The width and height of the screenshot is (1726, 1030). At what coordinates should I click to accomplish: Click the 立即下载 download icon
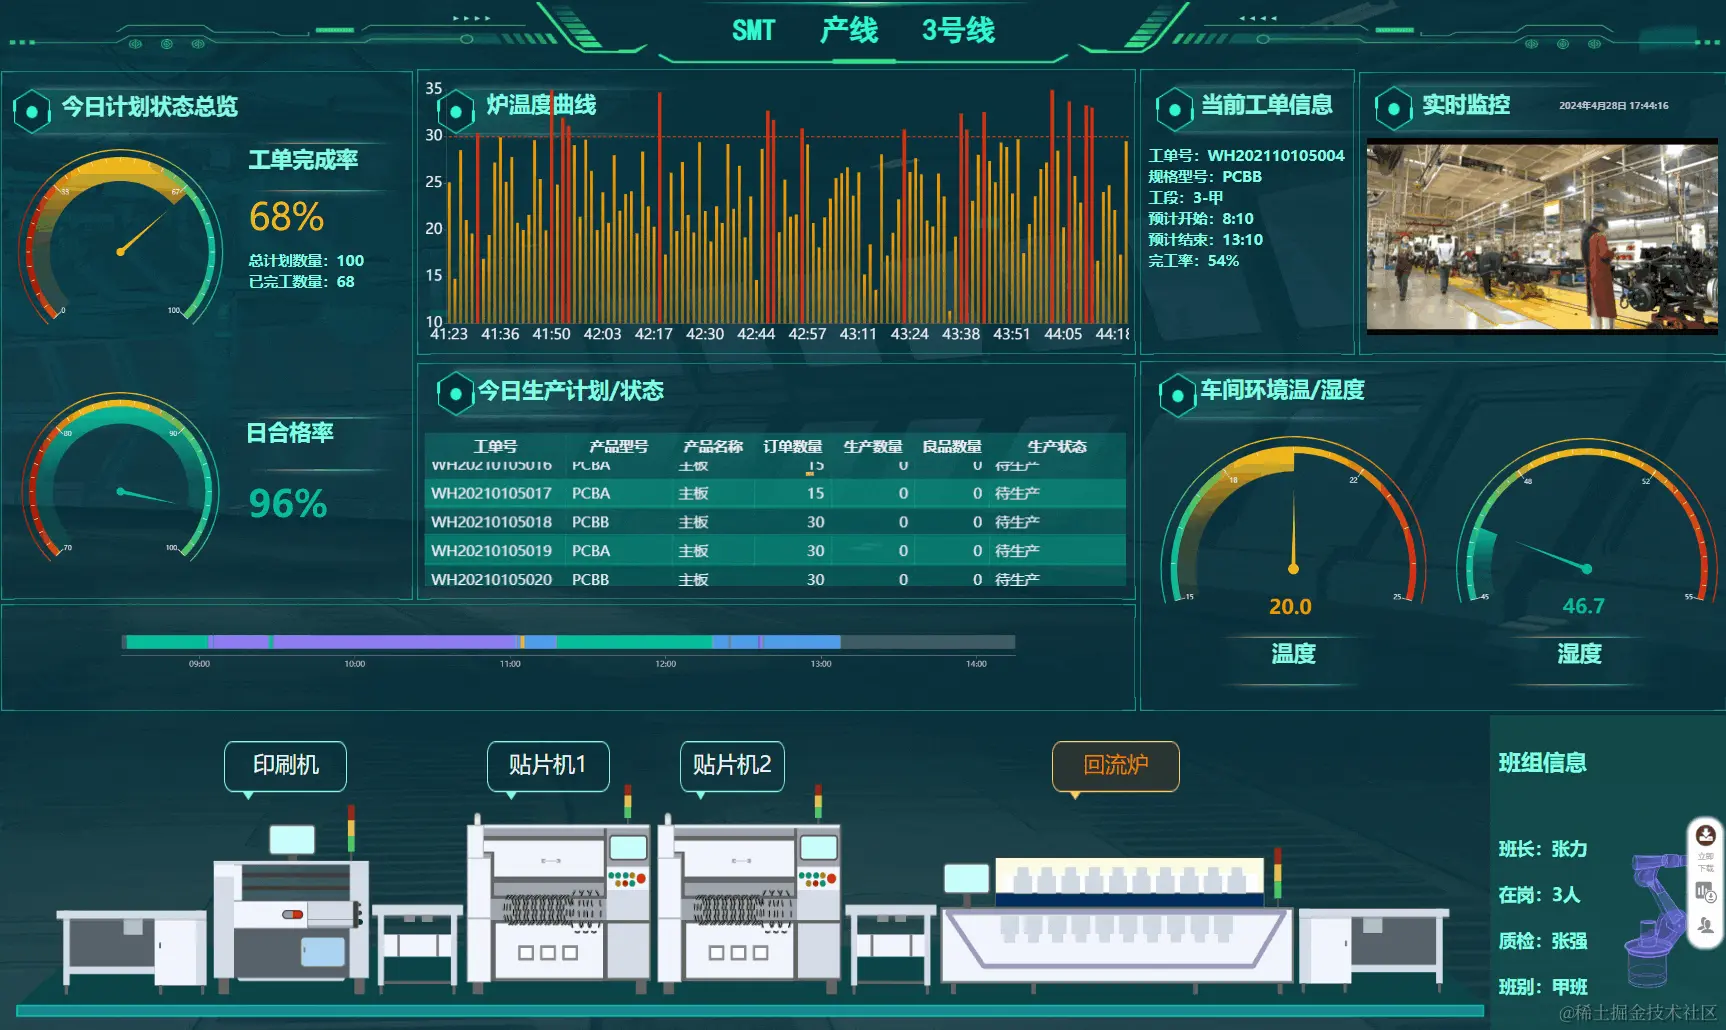1706,836
